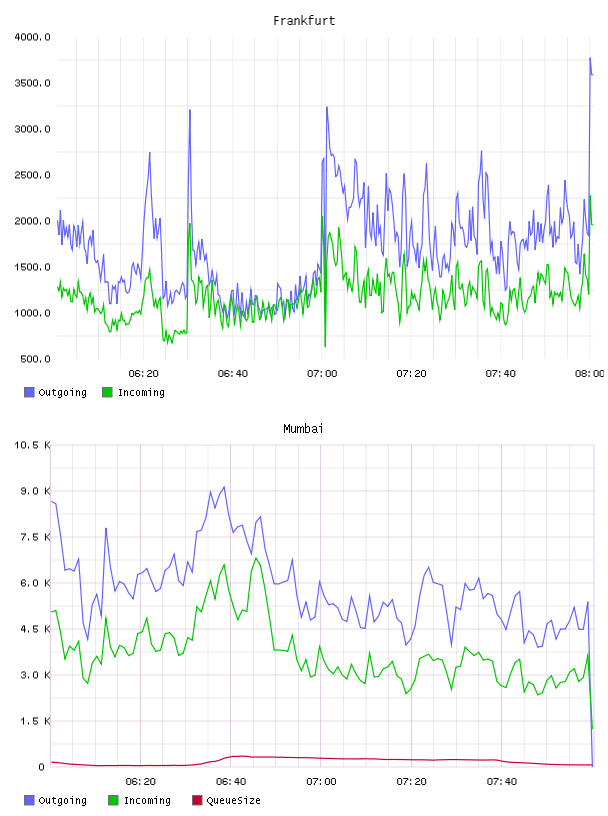The height and width of the screenshot is (816, 608).
Task: Select the Incoming label under Mumbai chart
Action: point(147,800)
